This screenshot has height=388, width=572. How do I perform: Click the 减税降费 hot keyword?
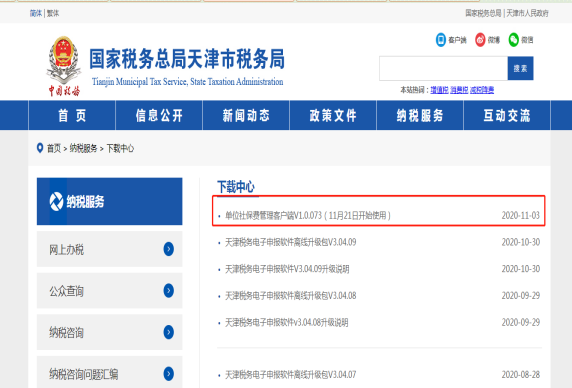pyautogui.click(x=482, y=90)
